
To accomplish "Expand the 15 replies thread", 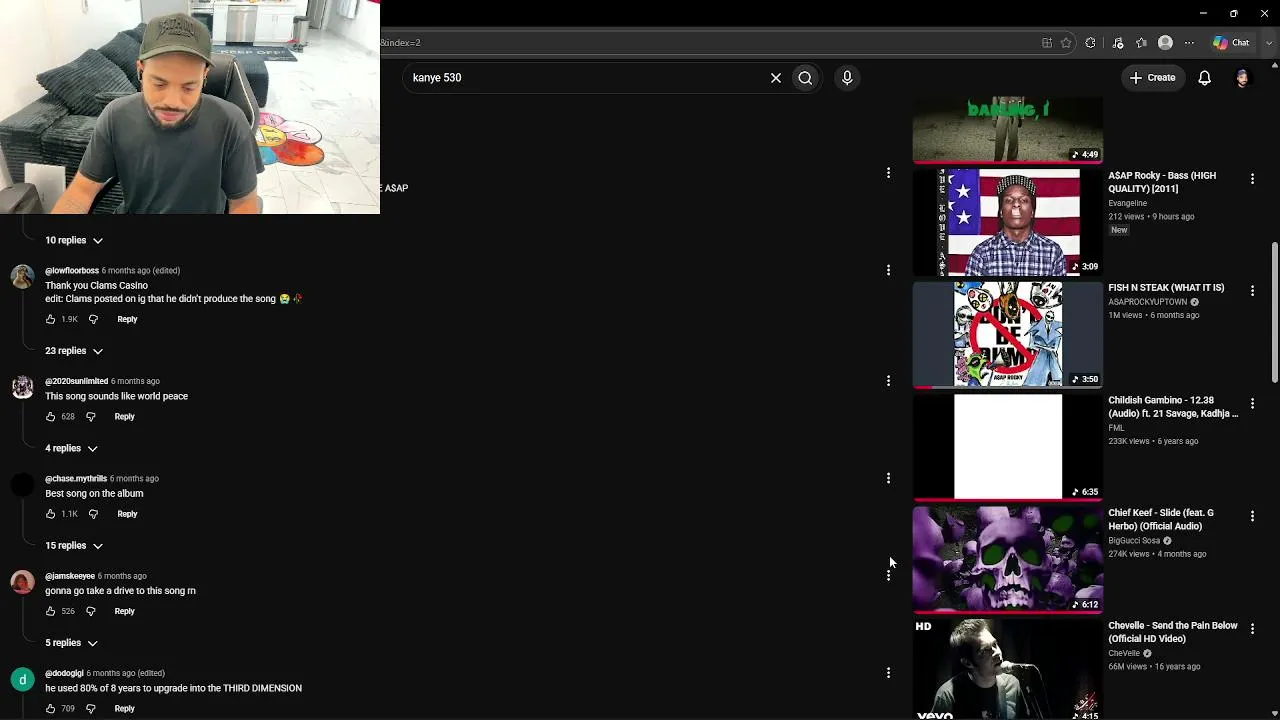I will [74, 546].
